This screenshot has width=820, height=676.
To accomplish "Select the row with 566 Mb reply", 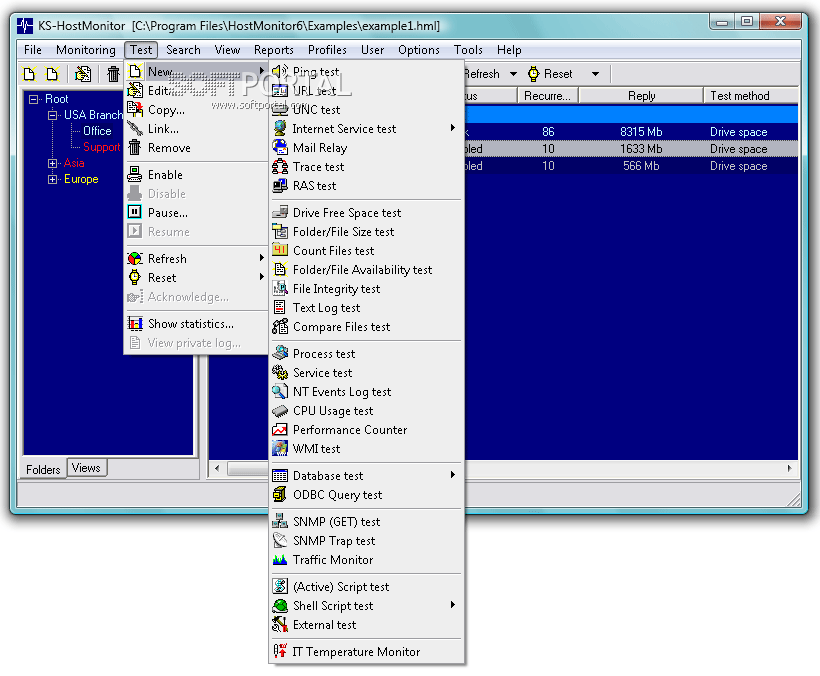I will pyautogui.click(x=631, y=166).
